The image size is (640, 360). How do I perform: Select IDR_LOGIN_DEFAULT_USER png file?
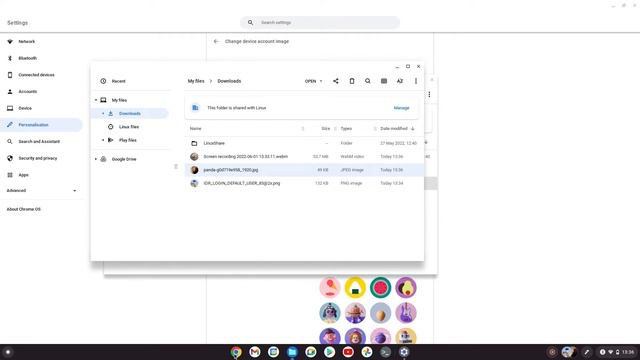(304, 183)
